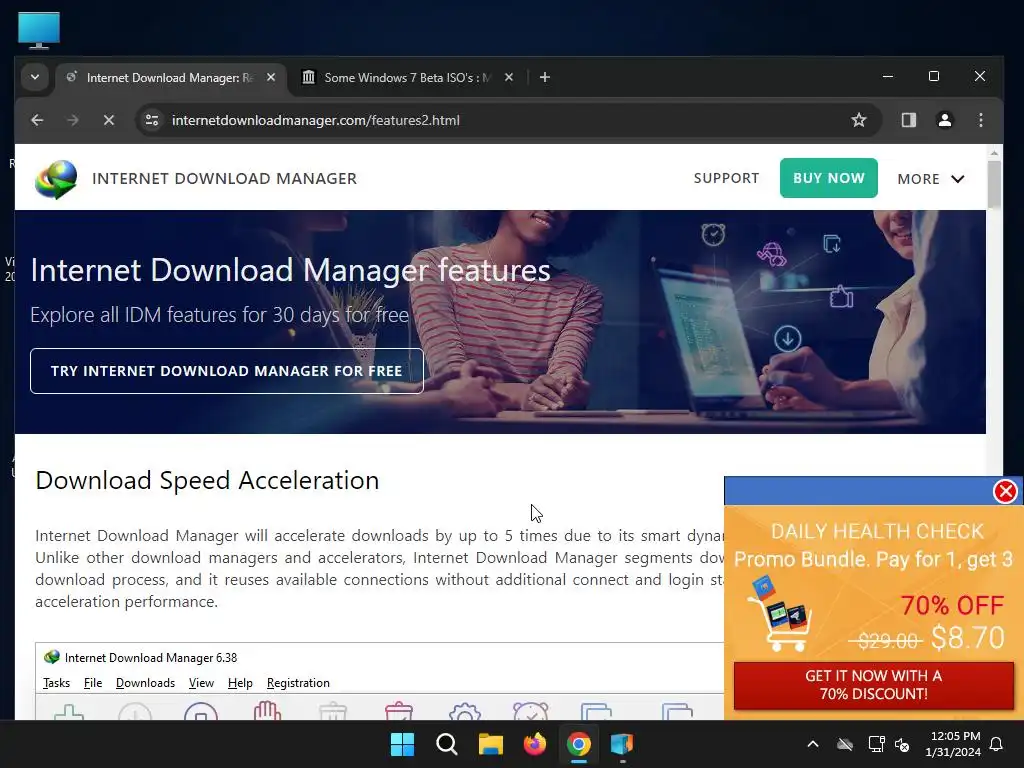Open File menu in IDM screenshot

coord(93,682)
